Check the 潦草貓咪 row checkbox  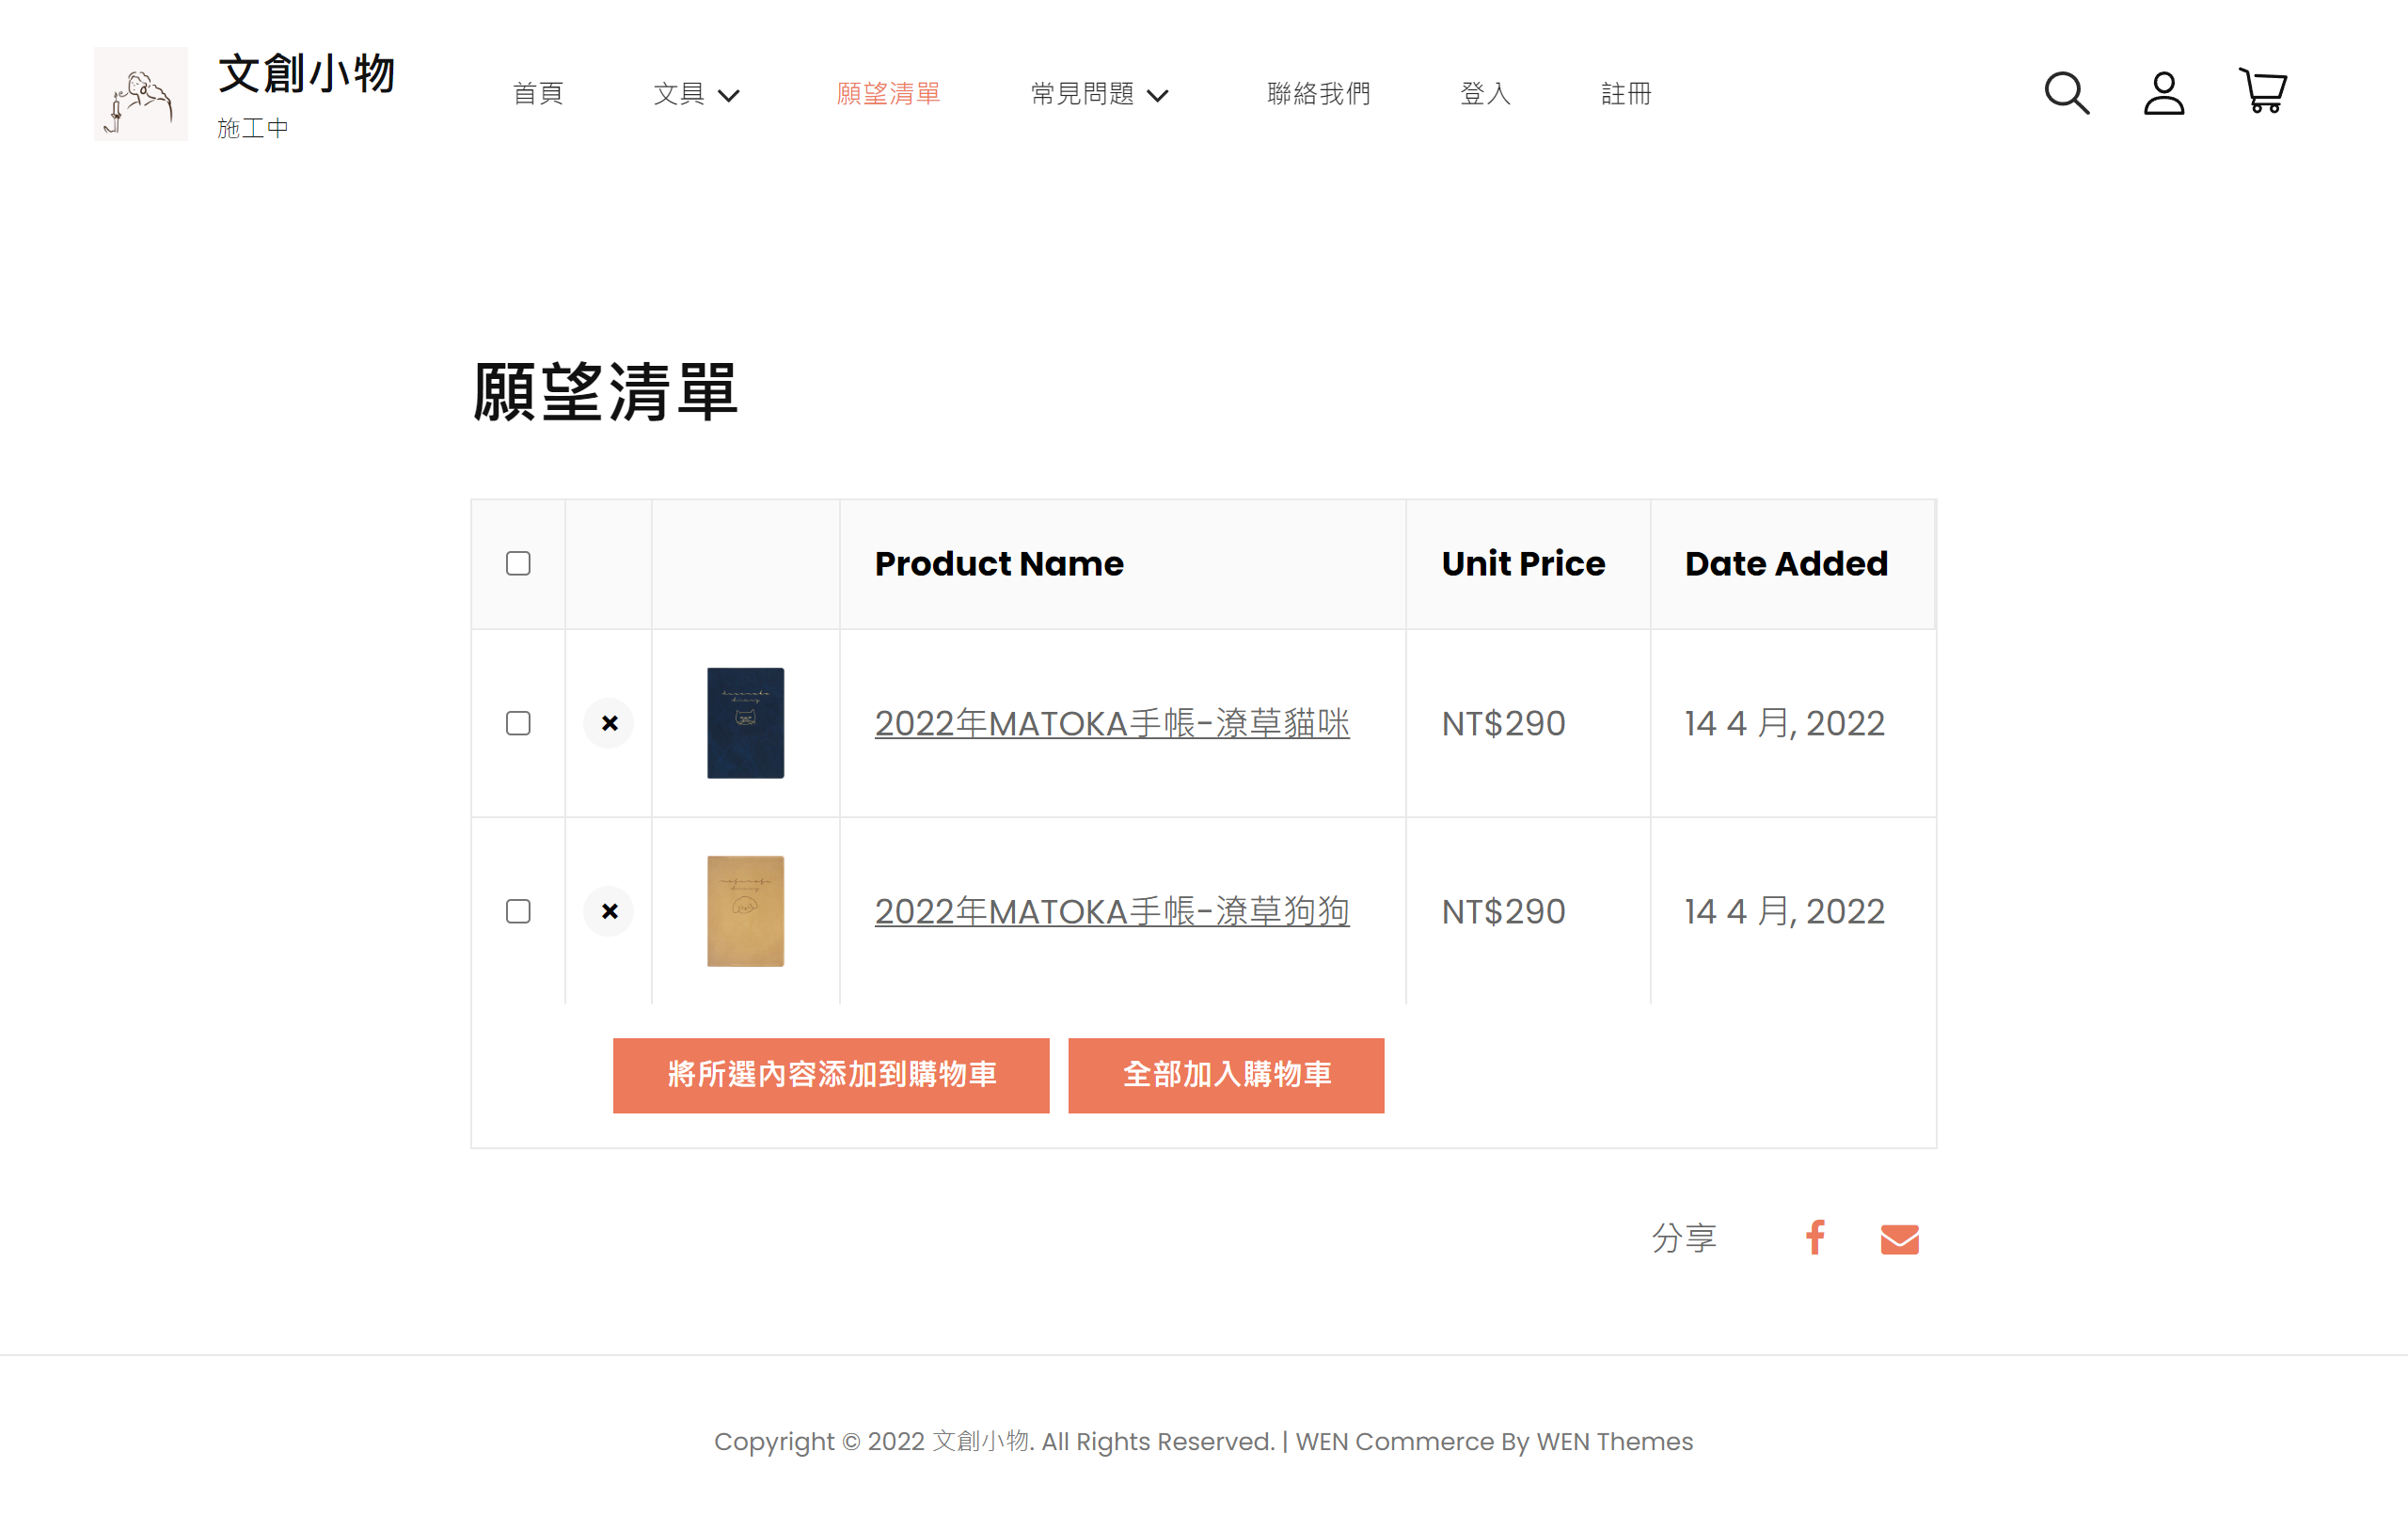(518, 723)
